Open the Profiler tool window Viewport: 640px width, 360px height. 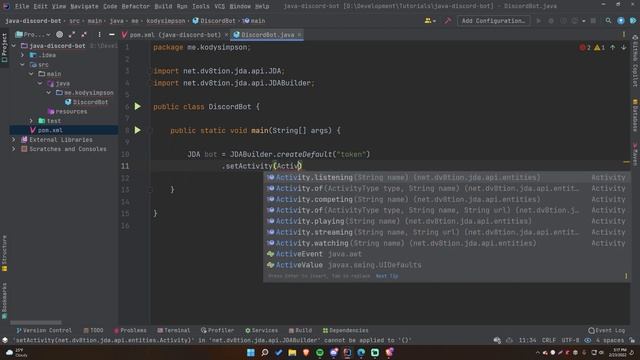218,330
